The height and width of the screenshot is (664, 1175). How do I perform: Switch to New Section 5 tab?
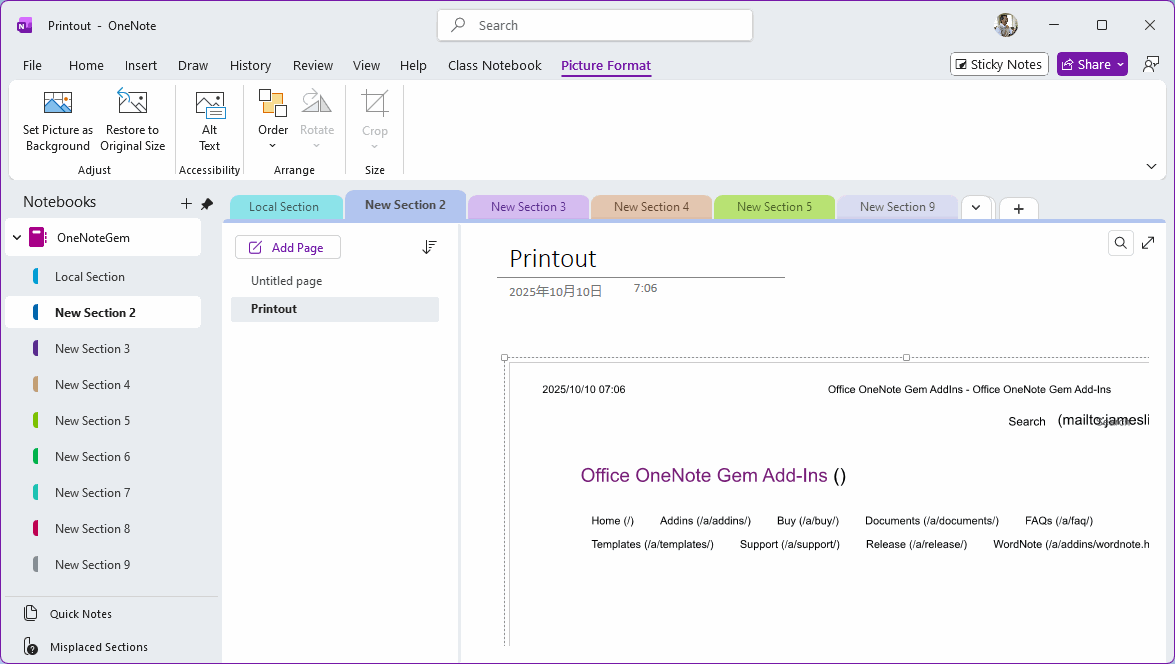coord(774,207)
